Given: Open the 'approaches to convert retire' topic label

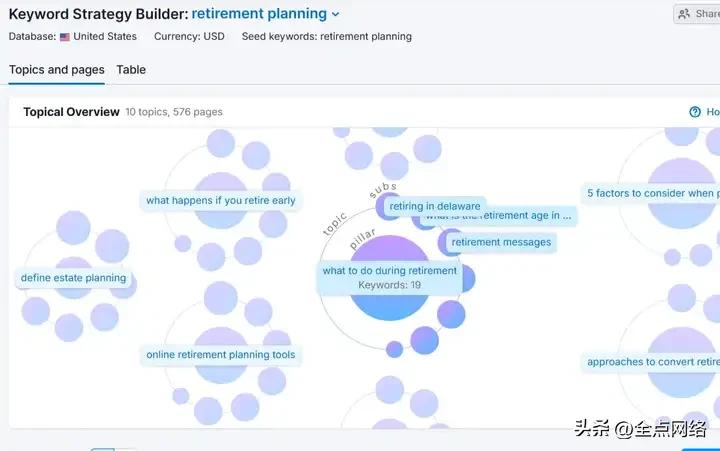Looking at the screenshot, I should coord(651,362).
